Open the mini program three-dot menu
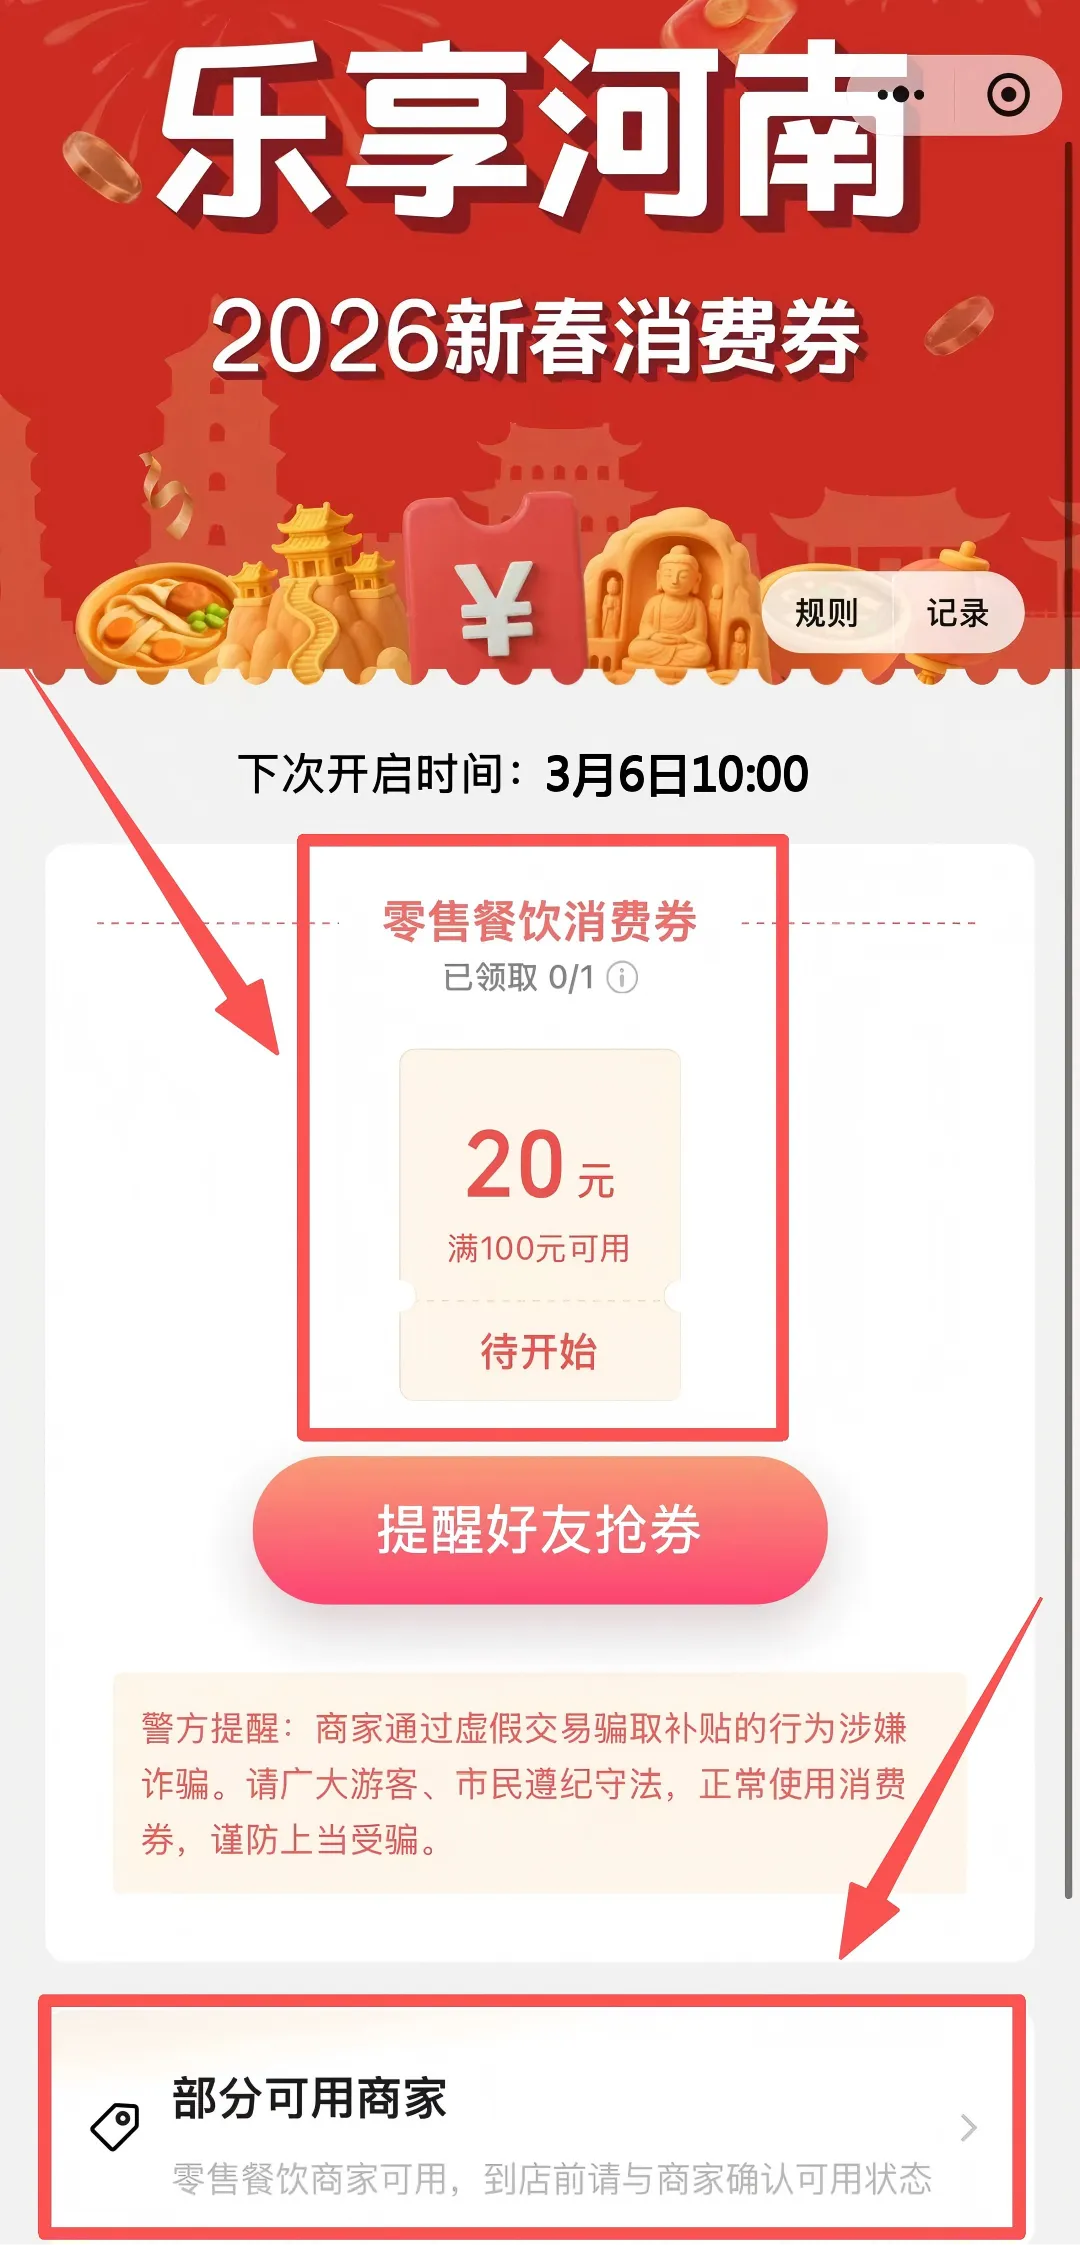The height and width of the screenshot is (2245, 1080). [901, 95]
